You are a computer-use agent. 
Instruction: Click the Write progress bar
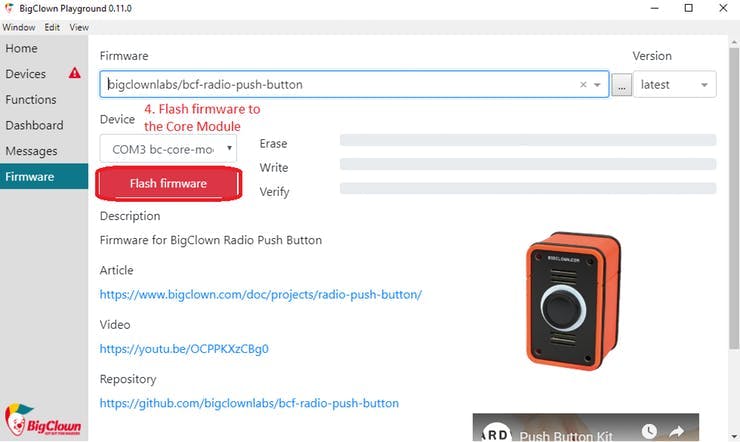(x=528, y=164)
